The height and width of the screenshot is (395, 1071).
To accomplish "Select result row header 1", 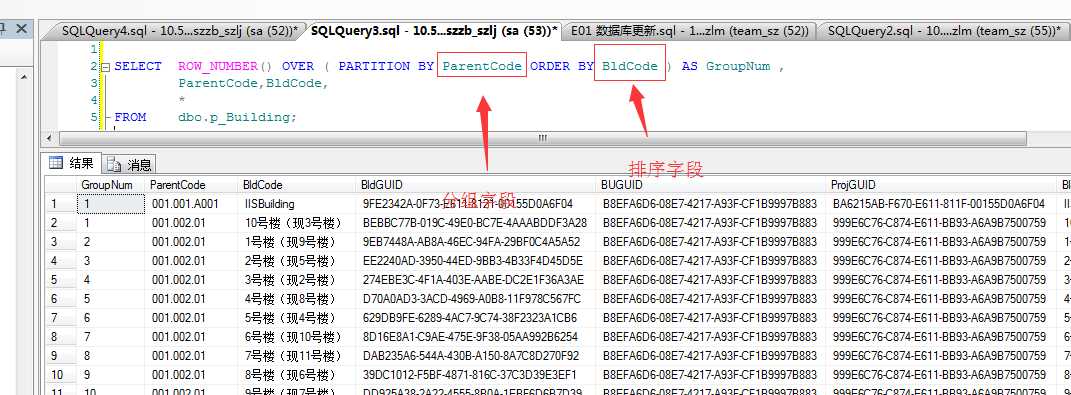I will 60,204.
